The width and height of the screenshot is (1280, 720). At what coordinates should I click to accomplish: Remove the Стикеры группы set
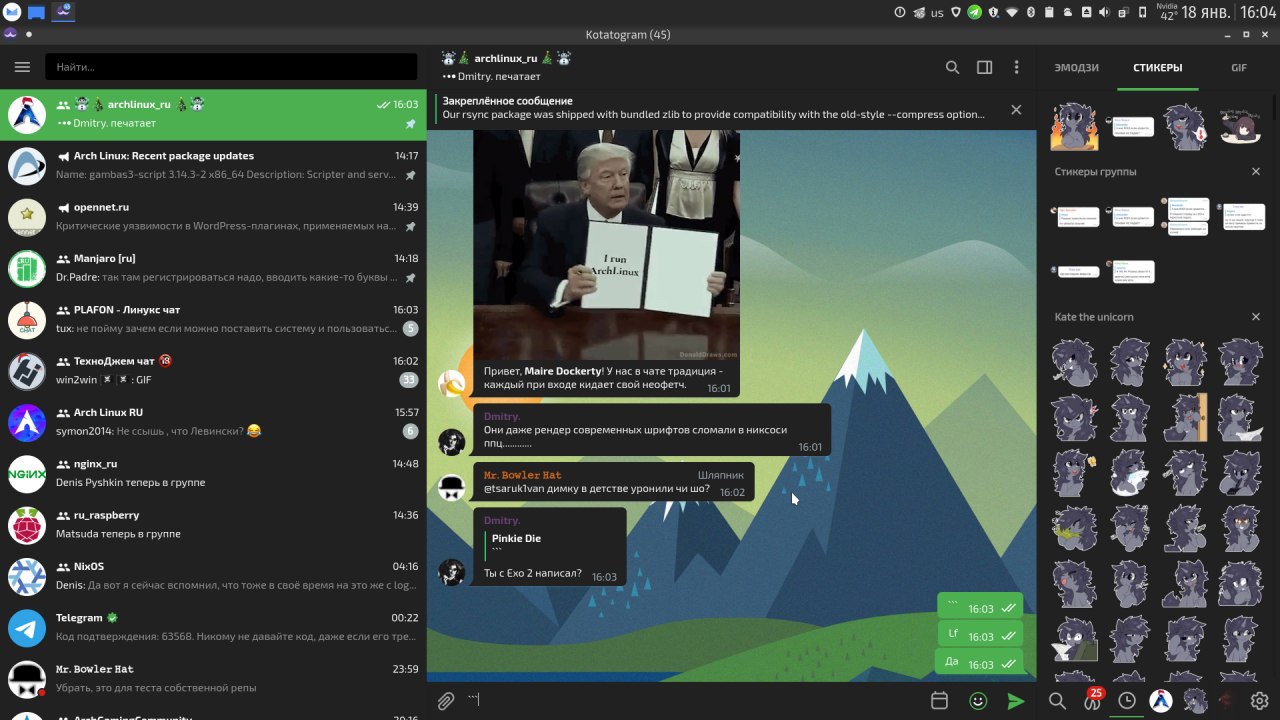coord(1256,172)
